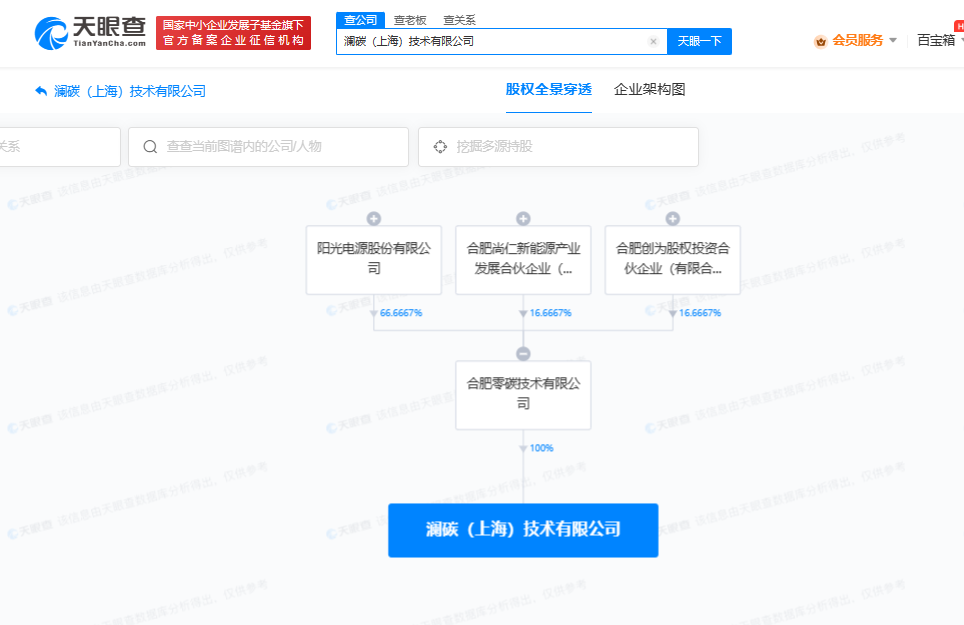Select the 阳光电源股份有限公司 node

pos(374,259)
